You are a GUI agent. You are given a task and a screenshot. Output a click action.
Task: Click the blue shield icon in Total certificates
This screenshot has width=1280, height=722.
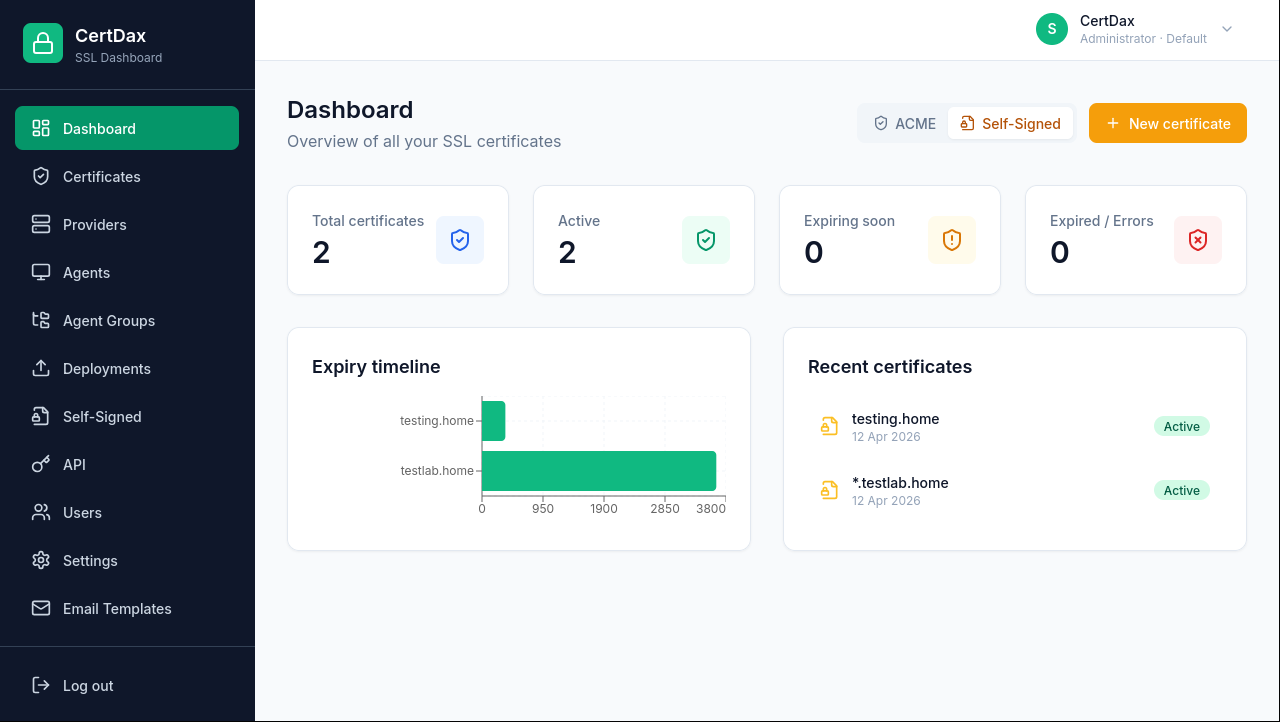pos(460,240)
